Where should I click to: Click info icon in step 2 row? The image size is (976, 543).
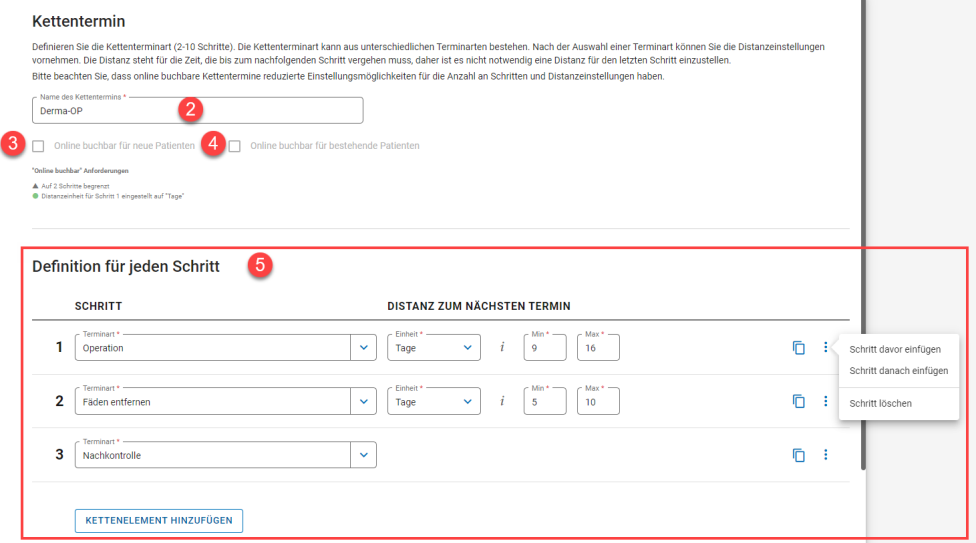click(502, 401)
